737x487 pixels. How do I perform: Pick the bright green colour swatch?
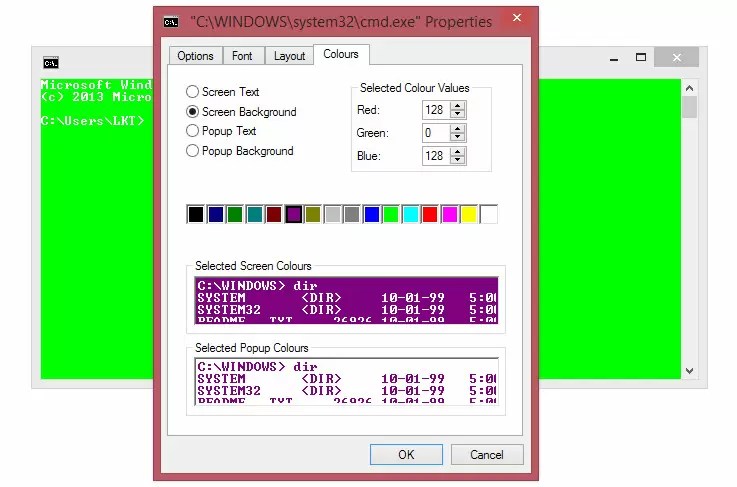(391, 214)
